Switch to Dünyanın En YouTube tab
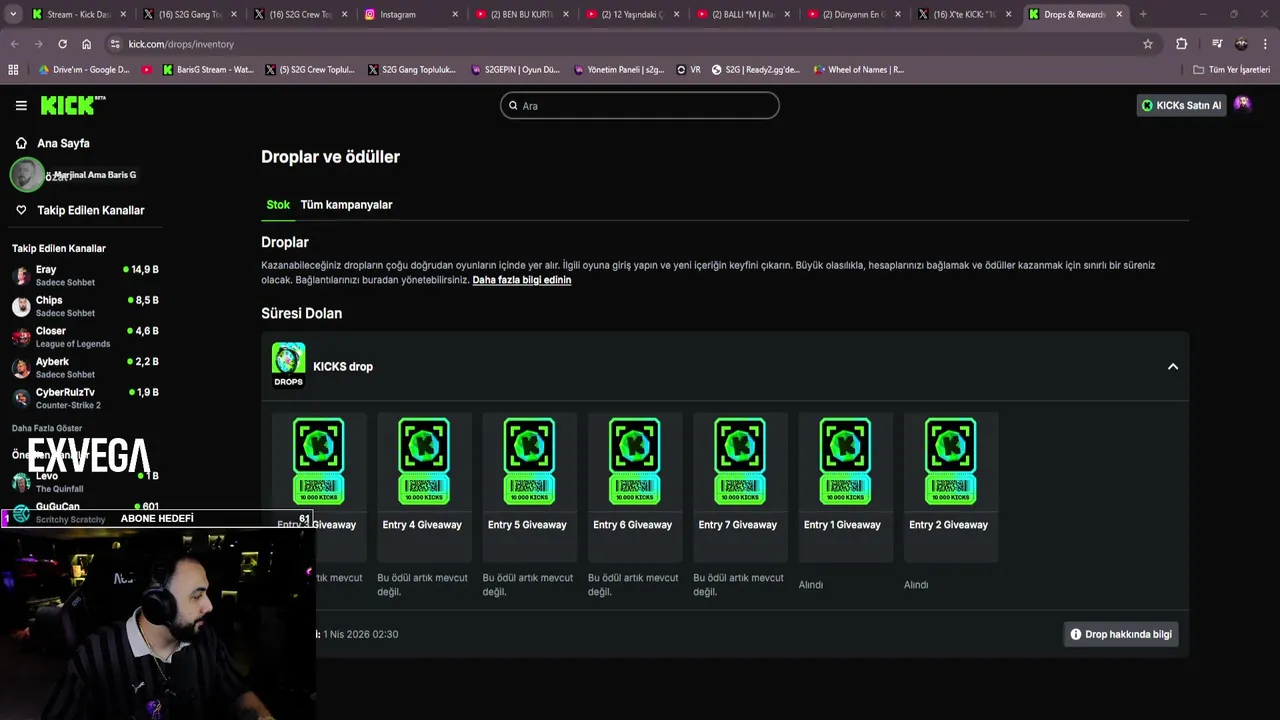 point(853,14)
